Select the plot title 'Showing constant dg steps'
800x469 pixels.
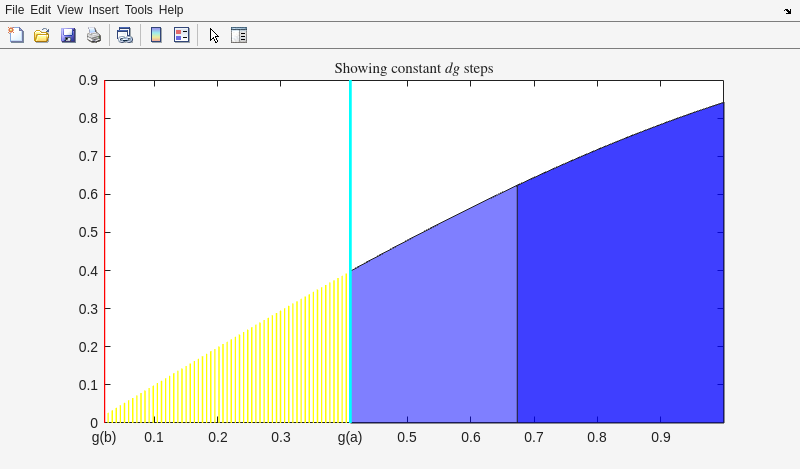click(413, 69)
